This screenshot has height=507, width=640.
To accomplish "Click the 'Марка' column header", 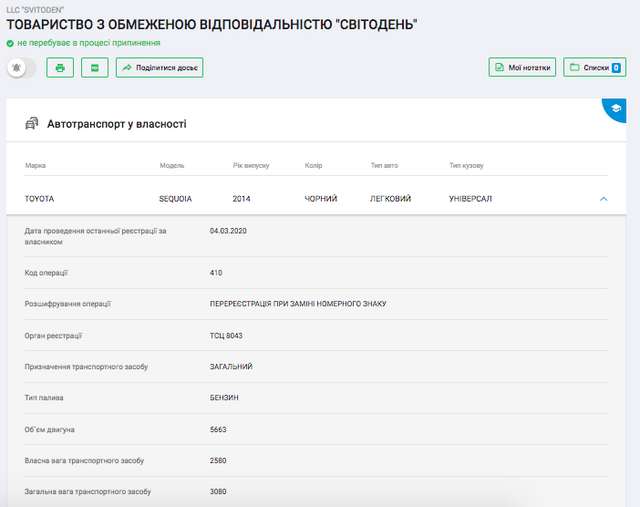I will click(35, 165).
